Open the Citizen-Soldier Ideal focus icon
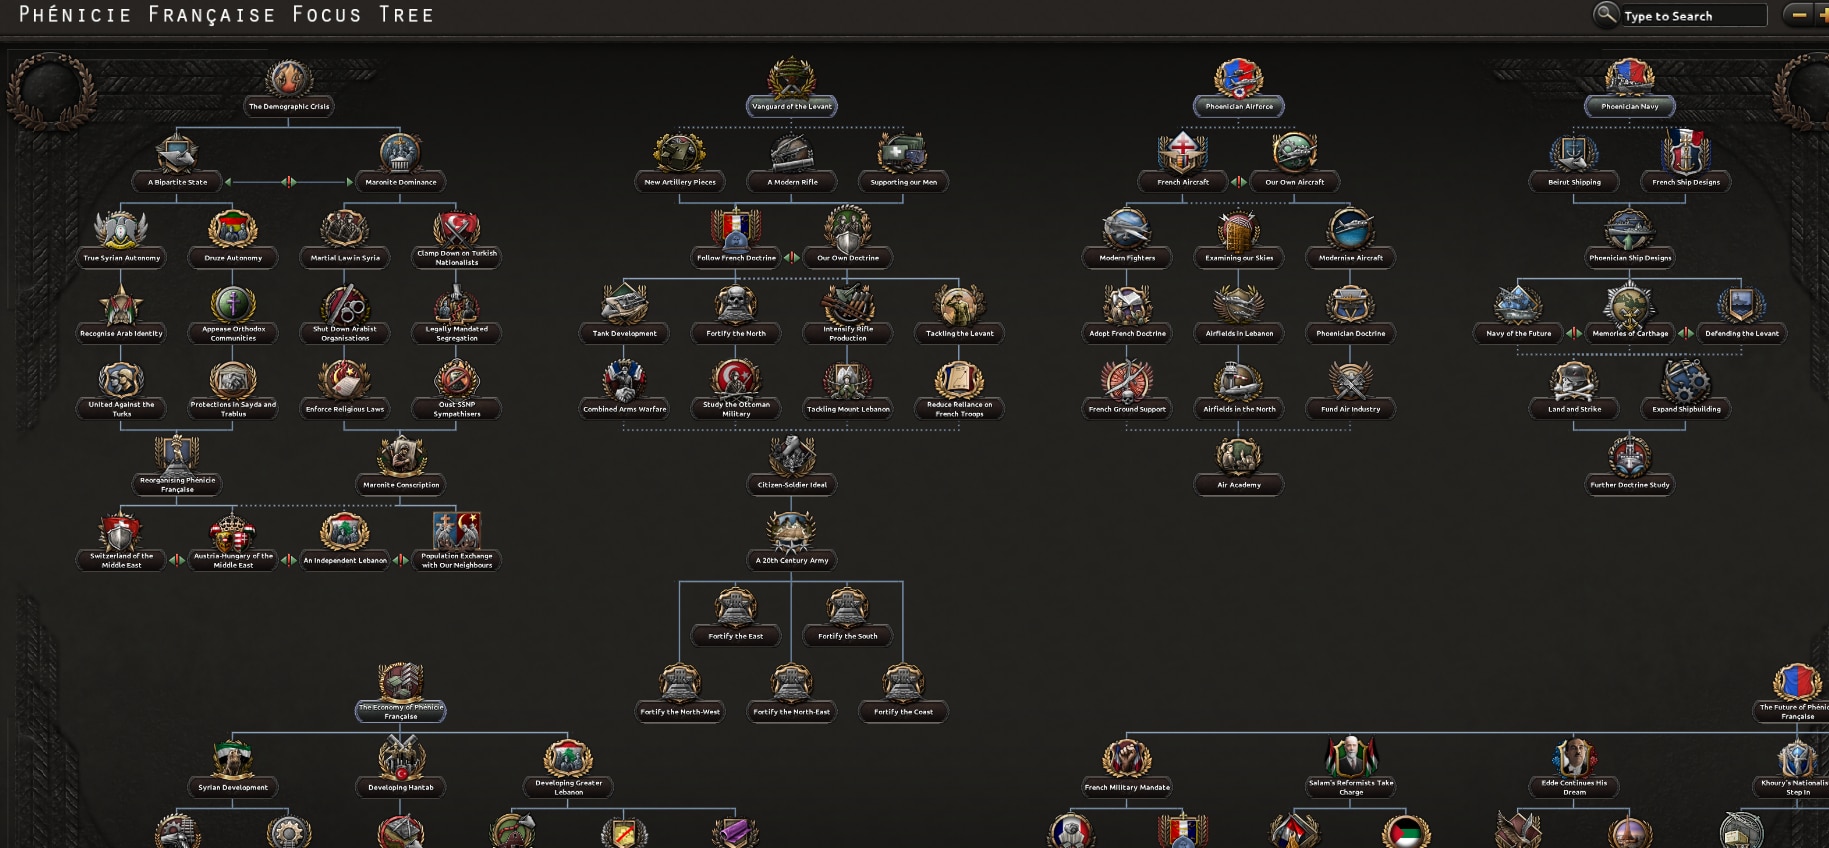Screen dimensions: 1829x848 coord(792,456)
